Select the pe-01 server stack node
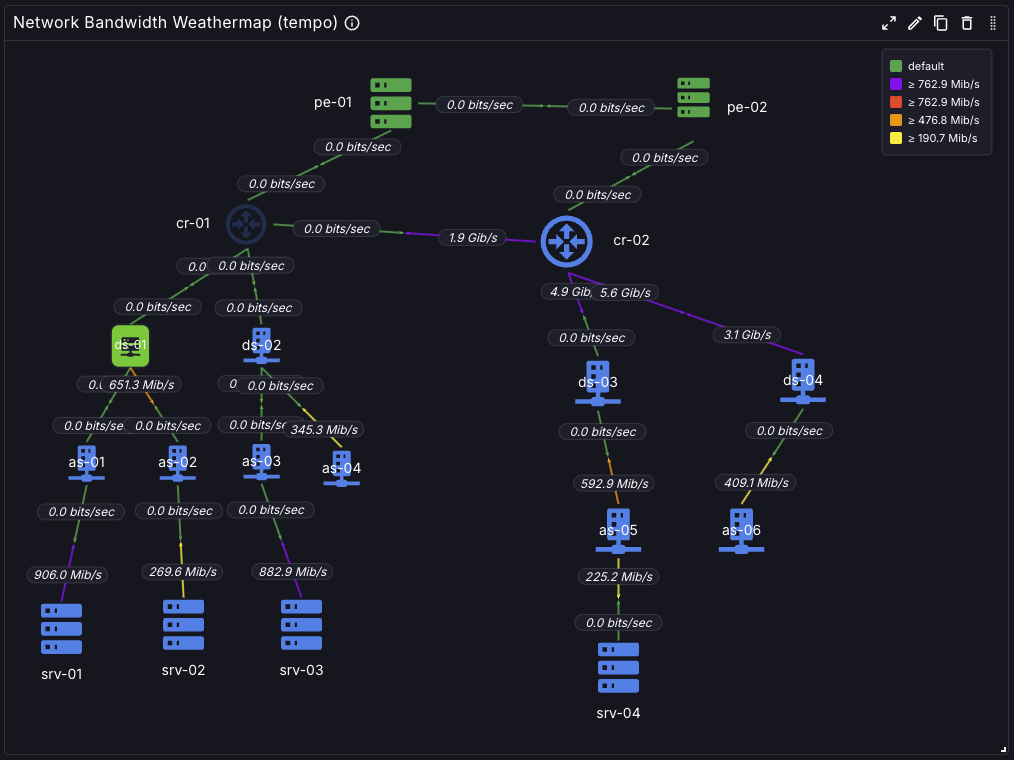The width and height of the screenshot is (1014, 760). (x=391, y=103)
